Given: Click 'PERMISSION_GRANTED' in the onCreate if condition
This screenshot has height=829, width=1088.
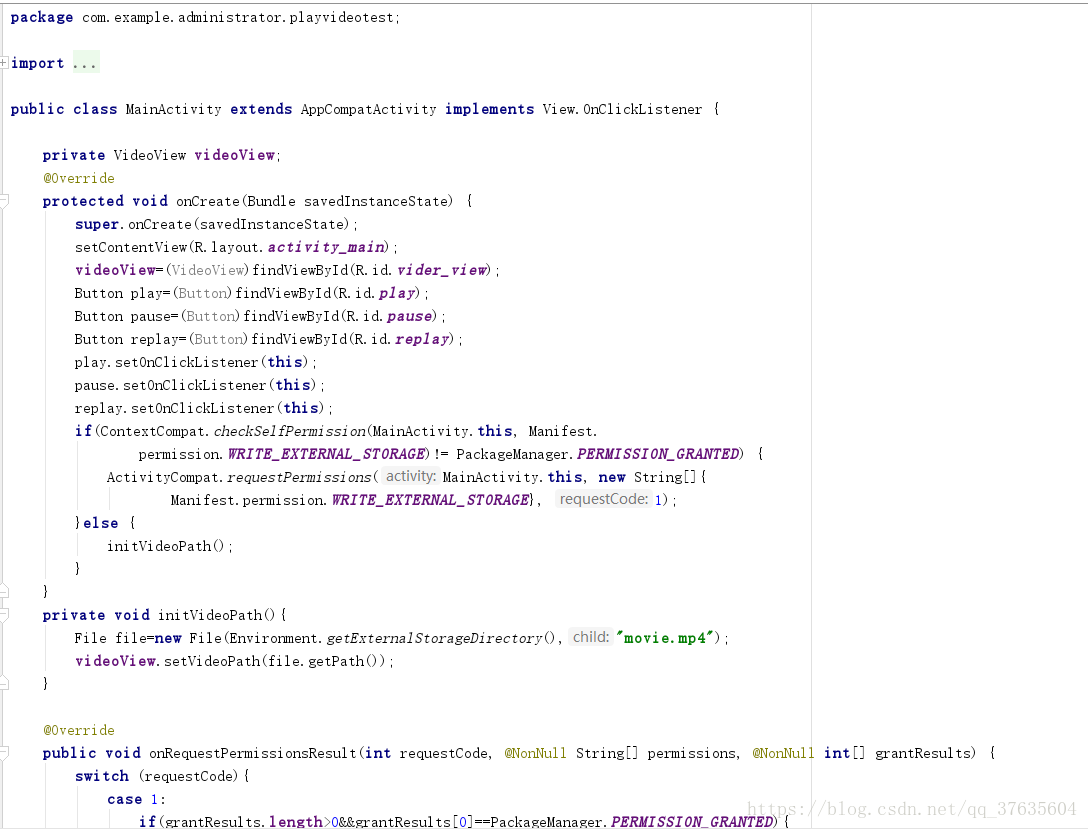Looking at the screenshot, I should click(x=658, y=454).
